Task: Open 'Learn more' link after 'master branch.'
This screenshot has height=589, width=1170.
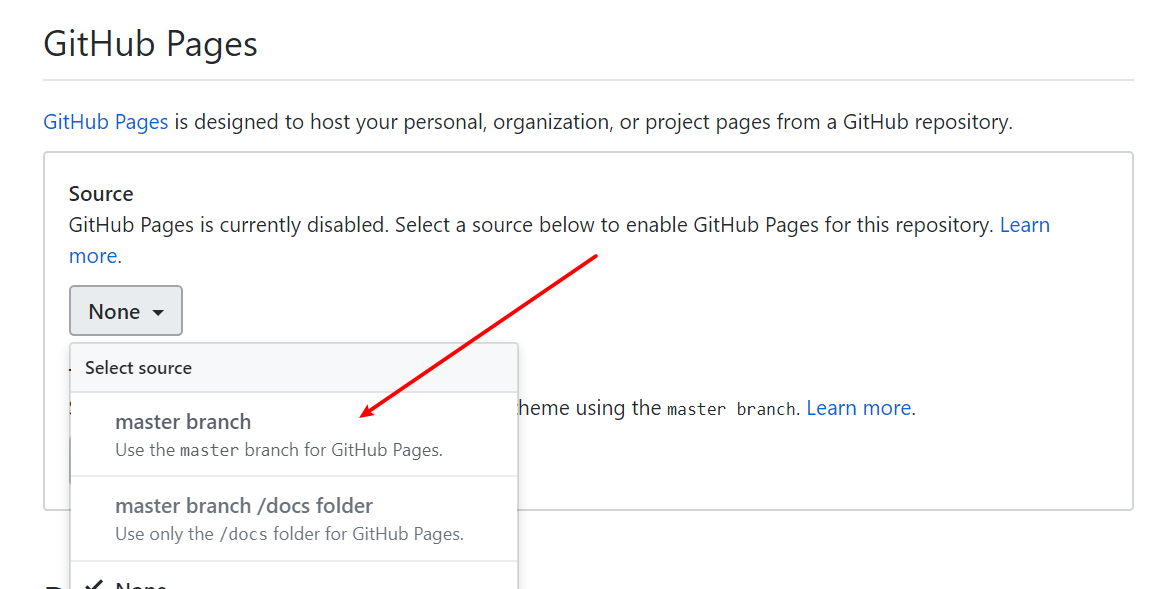Action: (x=858, y=408)
